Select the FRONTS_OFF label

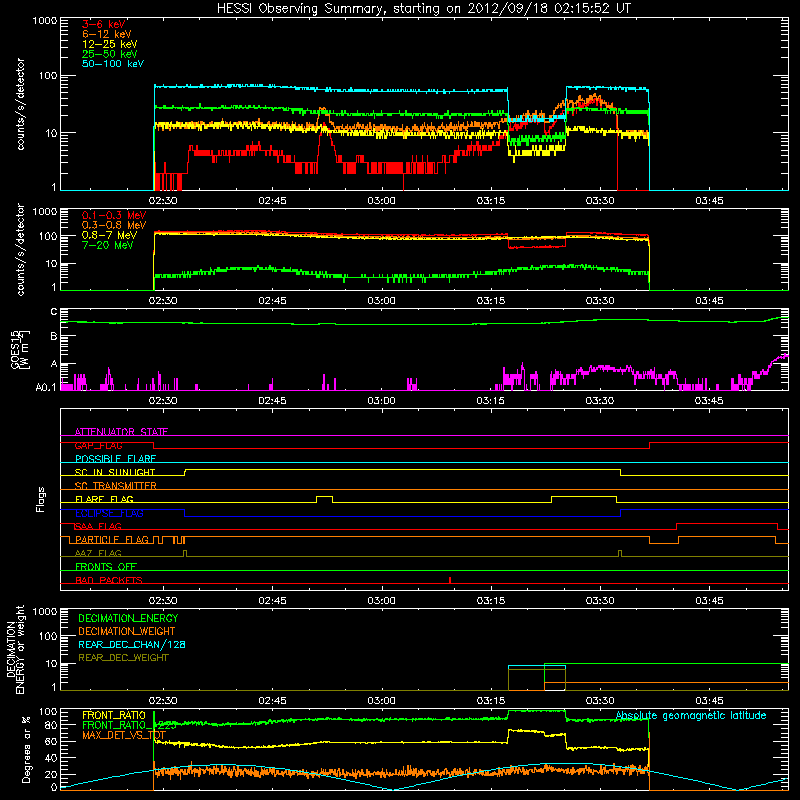(106, 566)
